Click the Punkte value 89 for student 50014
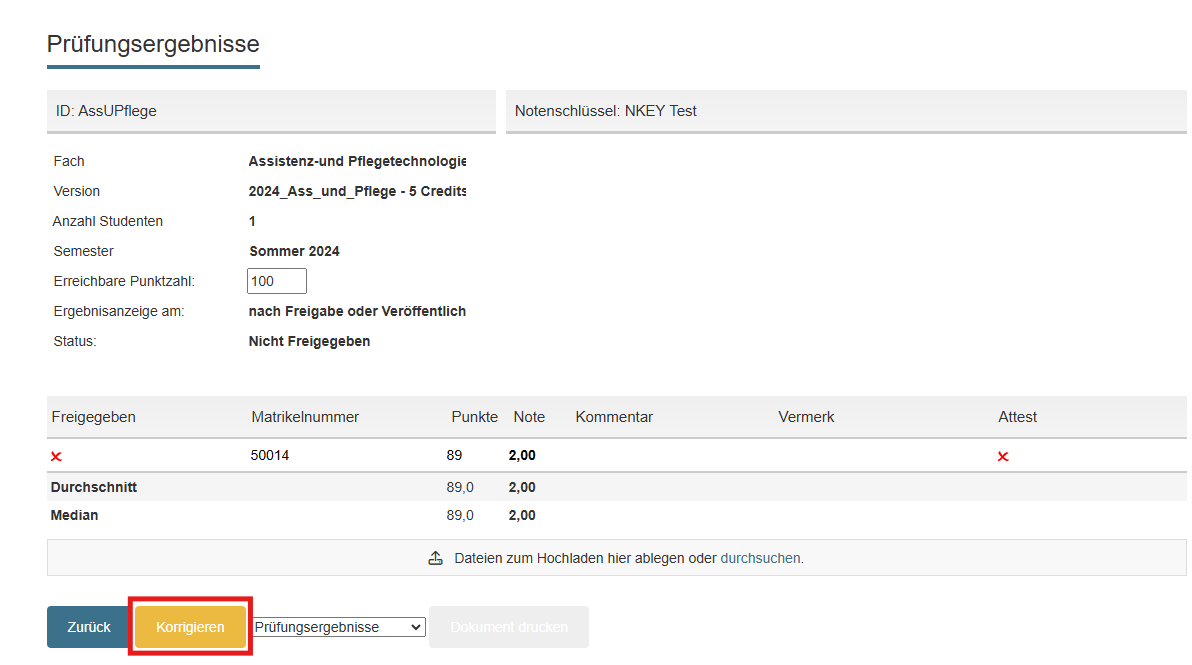The width and height of the screenshot is (1192, 665). point(455,455)
